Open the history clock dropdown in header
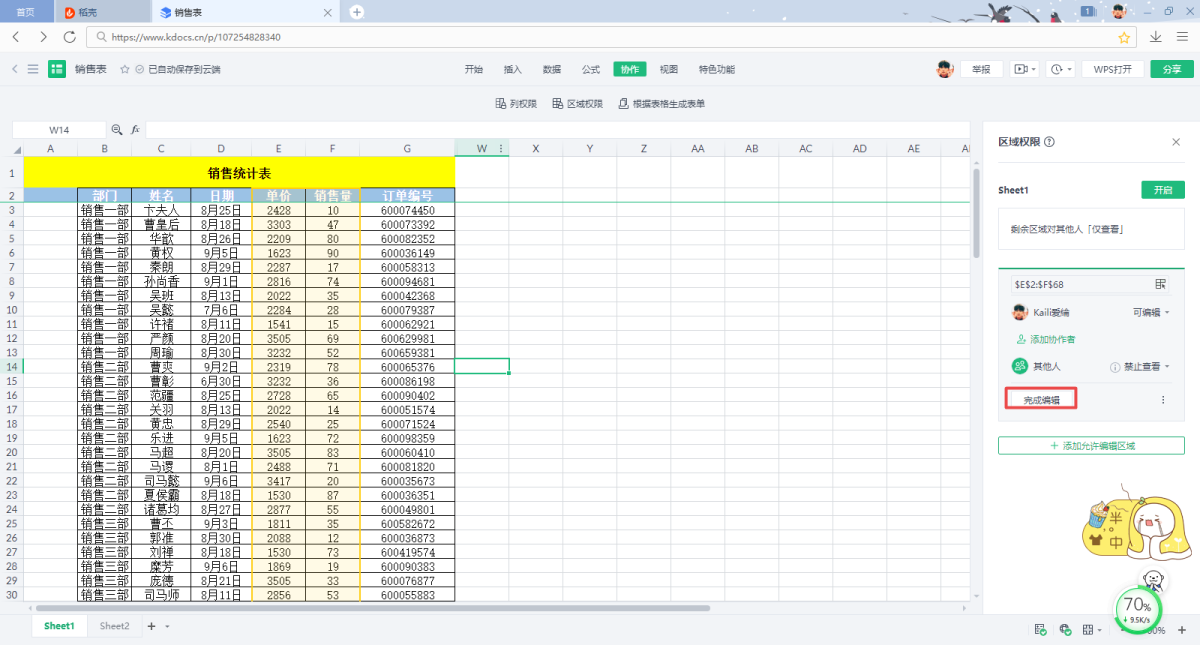Viewport: 1200px width, 645px height. [x=1060, y=69]
